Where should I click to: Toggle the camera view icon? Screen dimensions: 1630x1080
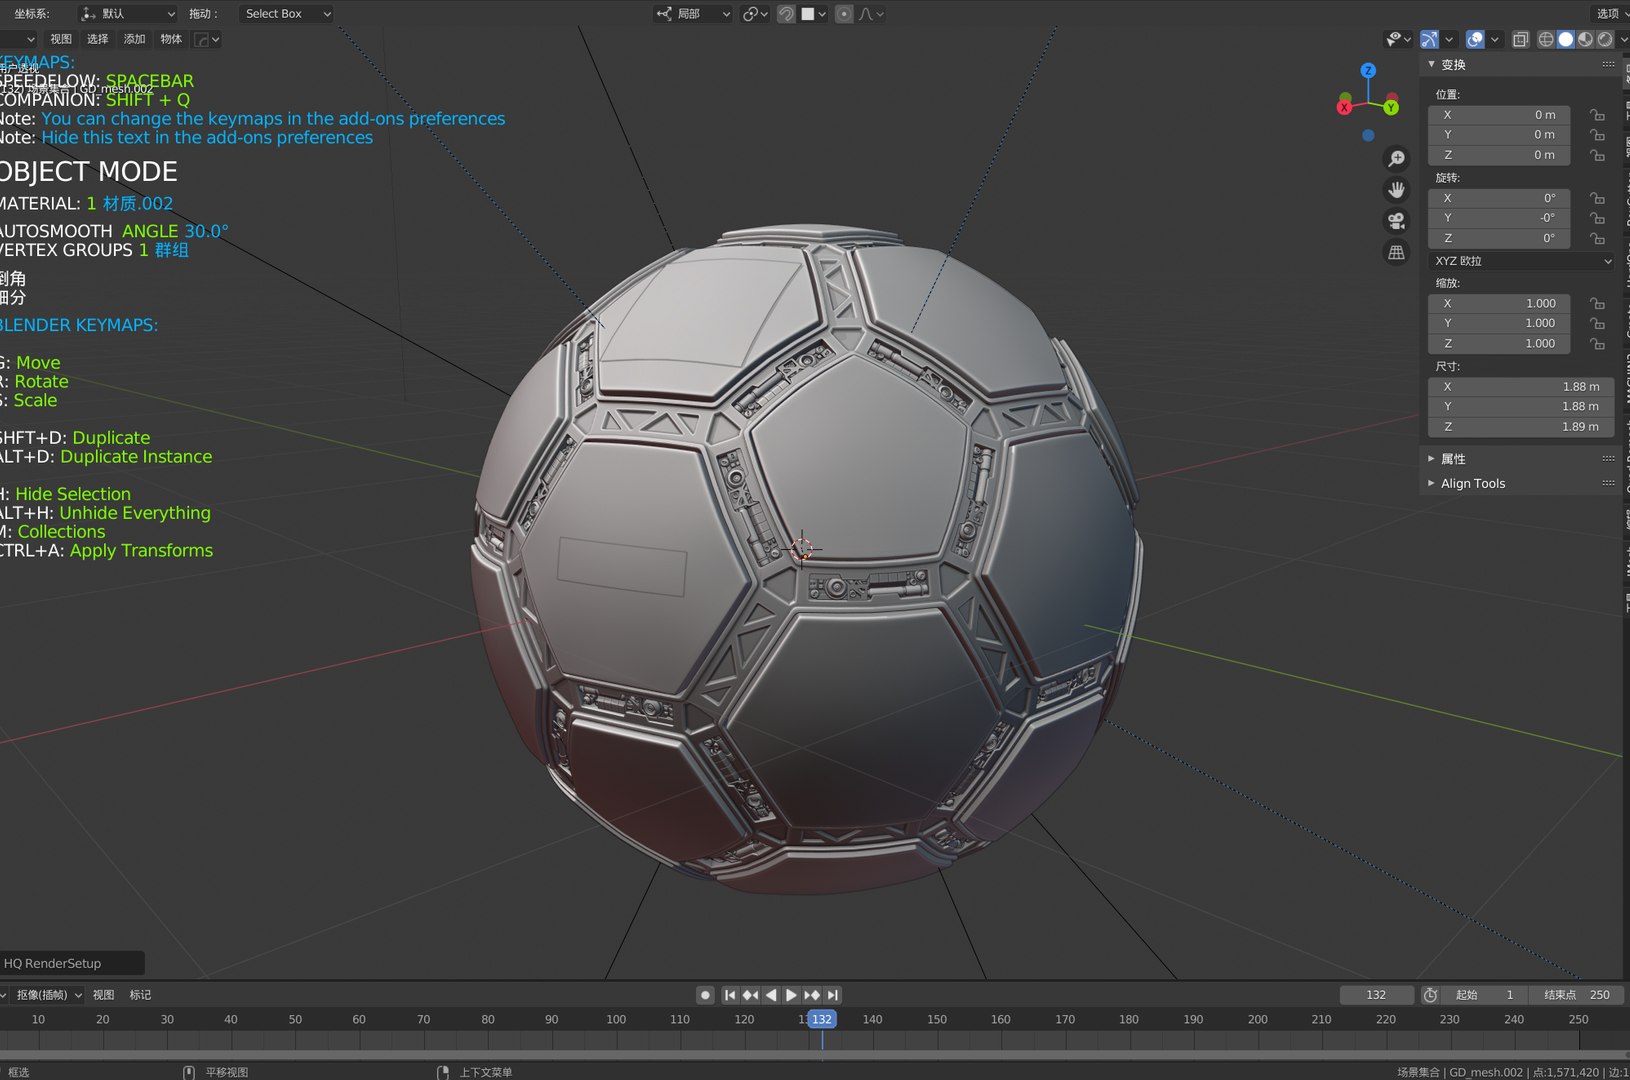click(1396, 220)
